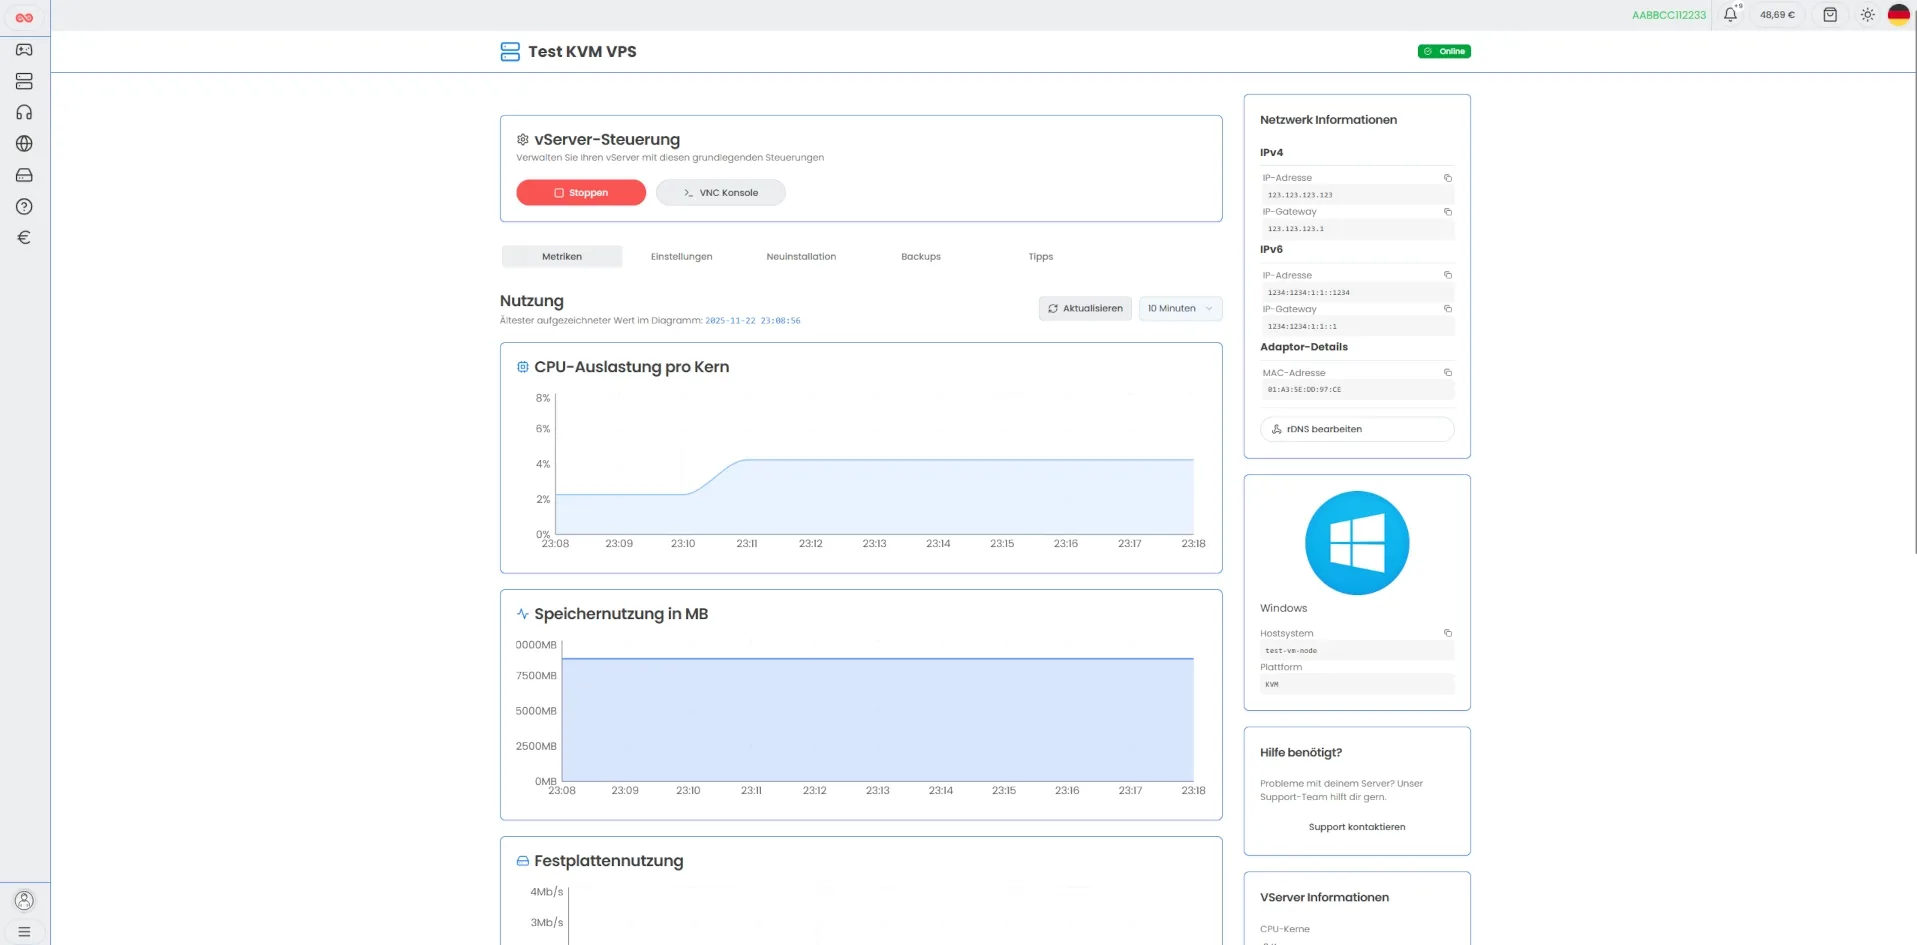Click the account balance 48,69 €
The image size is (1917, 945).
(1777, 15)
